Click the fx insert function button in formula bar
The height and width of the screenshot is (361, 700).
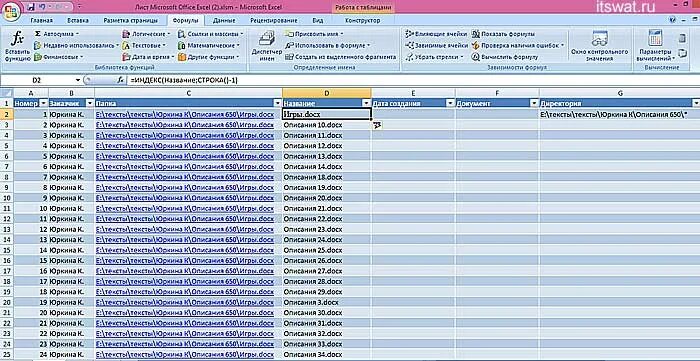pyautogui.click(x=120, y=80)
